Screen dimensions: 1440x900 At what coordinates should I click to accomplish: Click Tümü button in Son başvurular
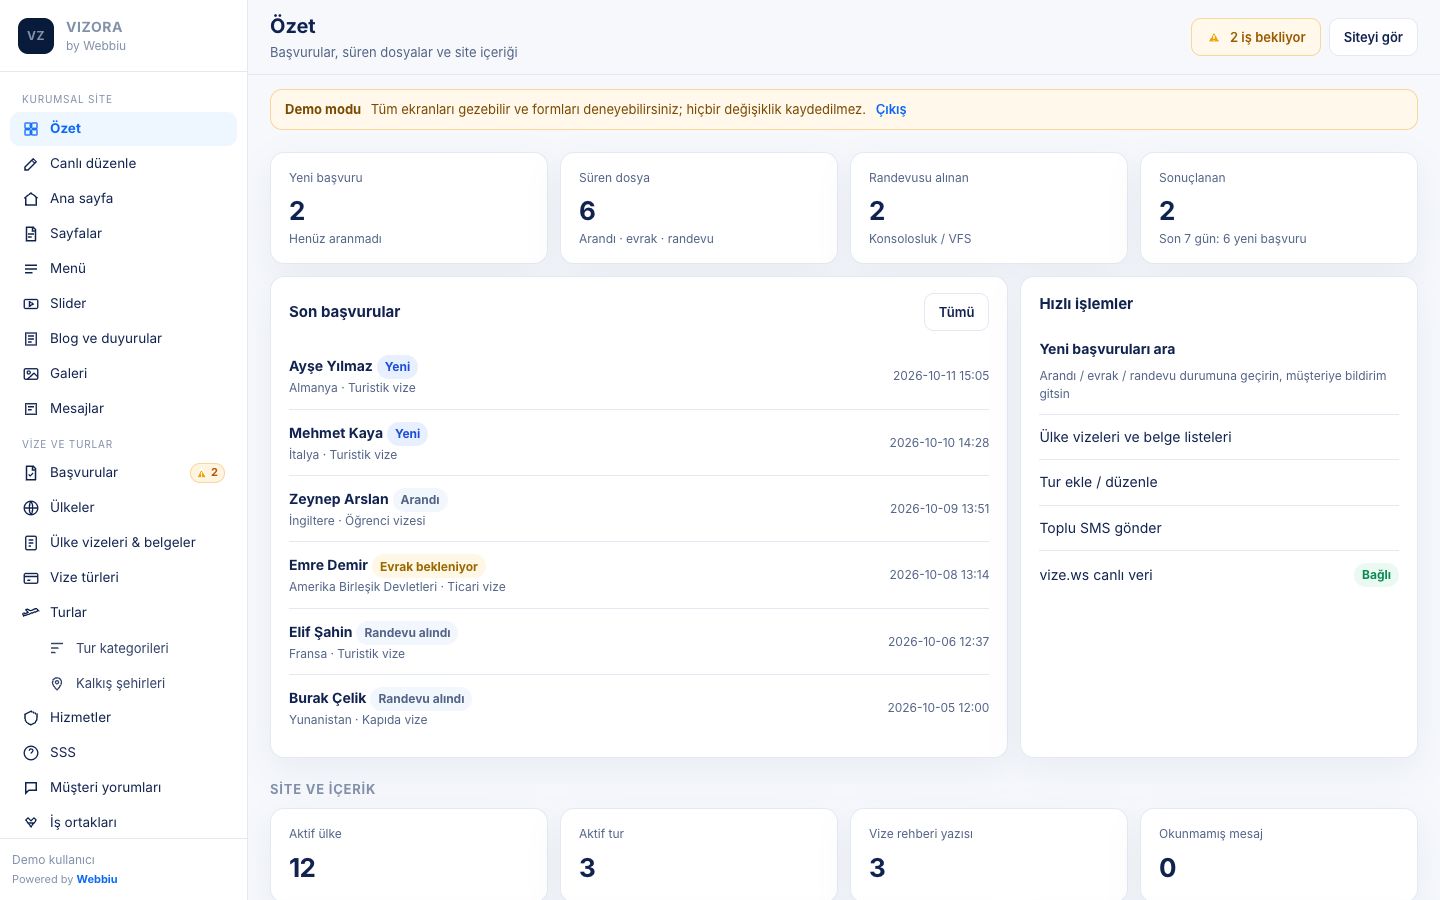[x=956, y=312]
